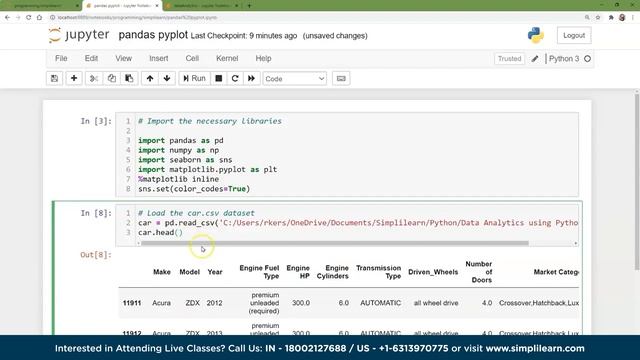Click the car.head() code line
The width and height of the screenshot is (640, 360).
tap(160, 232)
